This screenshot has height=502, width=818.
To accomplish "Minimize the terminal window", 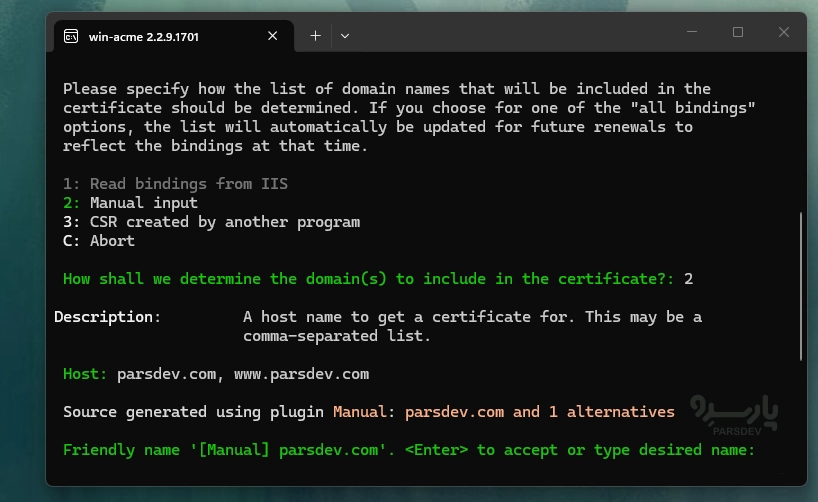I will (692, 32).
